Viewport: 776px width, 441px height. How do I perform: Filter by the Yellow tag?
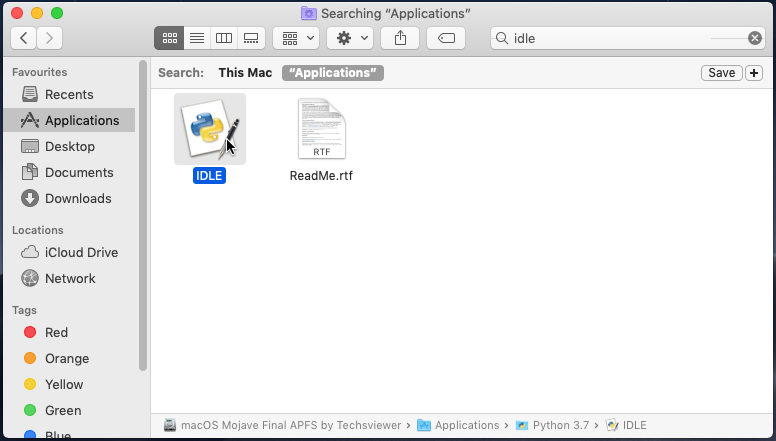click(69, 385)
